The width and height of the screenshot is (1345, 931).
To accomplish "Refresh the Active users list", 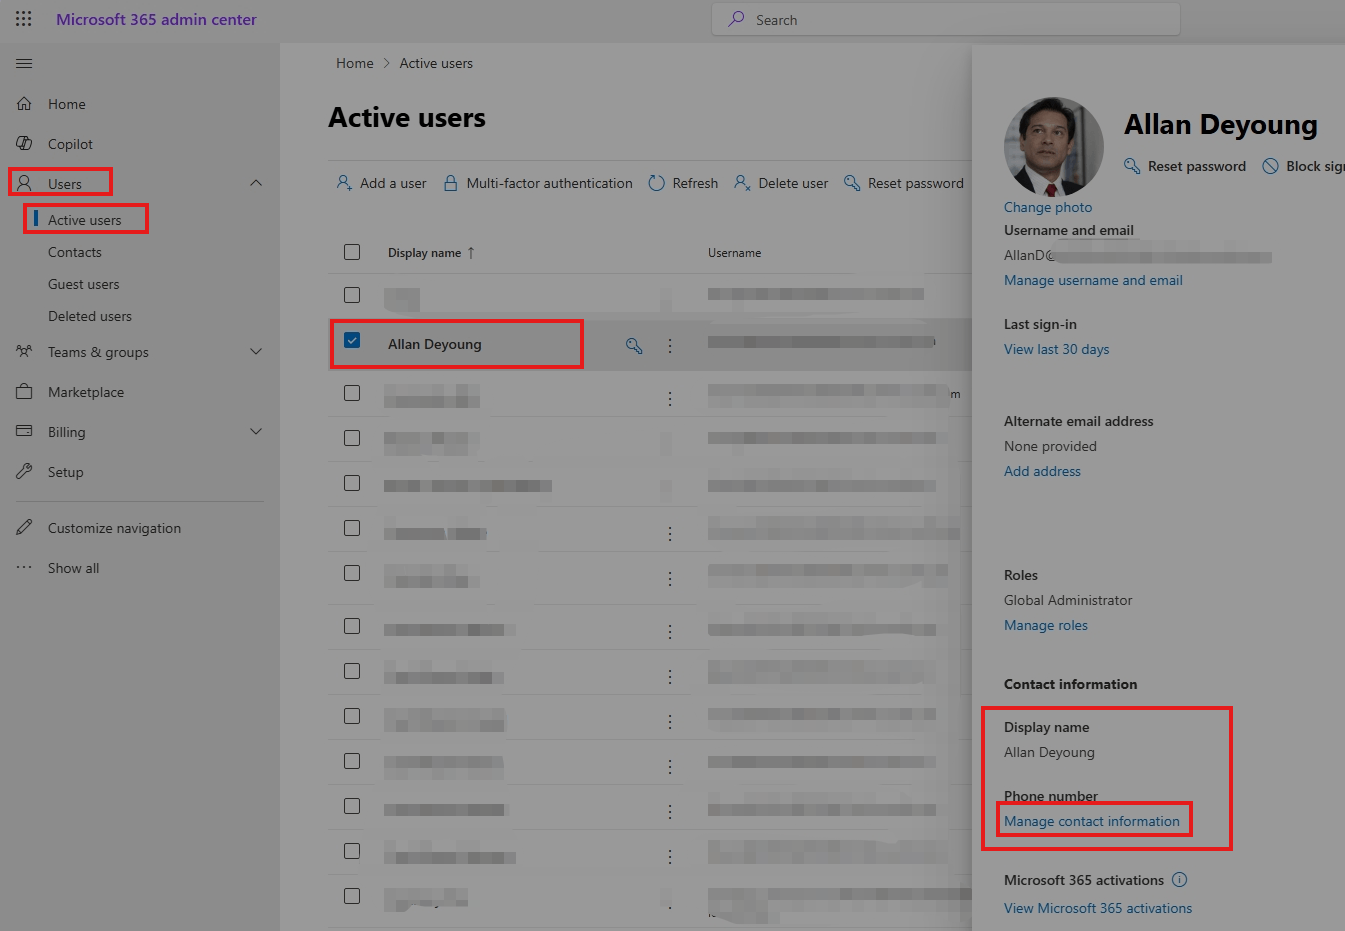I will tap(683, 183).
